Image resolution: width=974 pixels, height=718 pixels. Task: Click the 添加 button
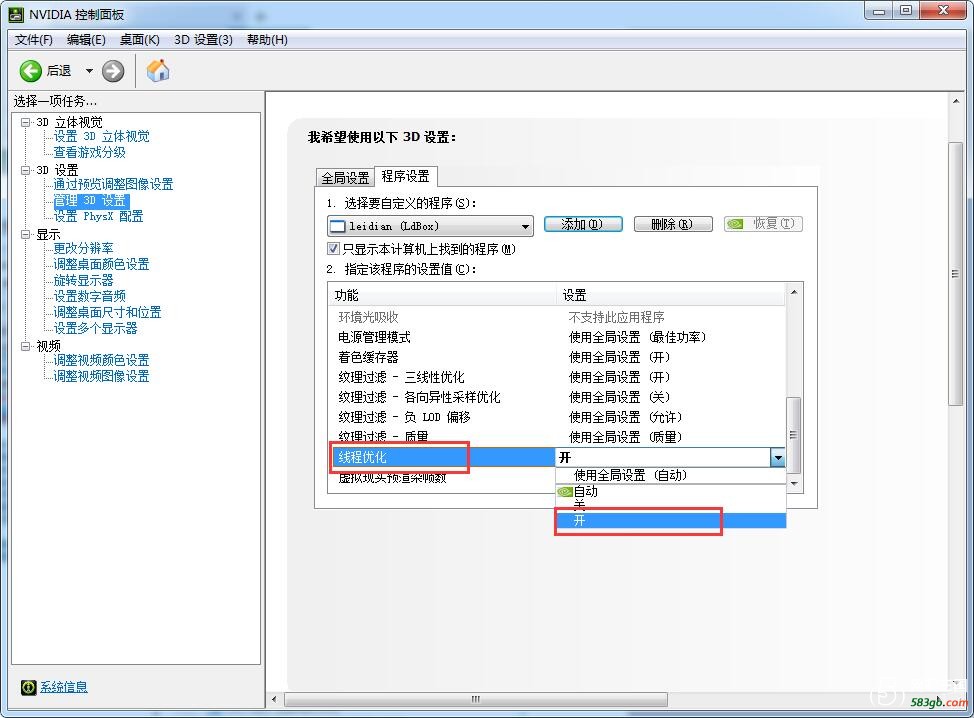click(x=583, y=224)
